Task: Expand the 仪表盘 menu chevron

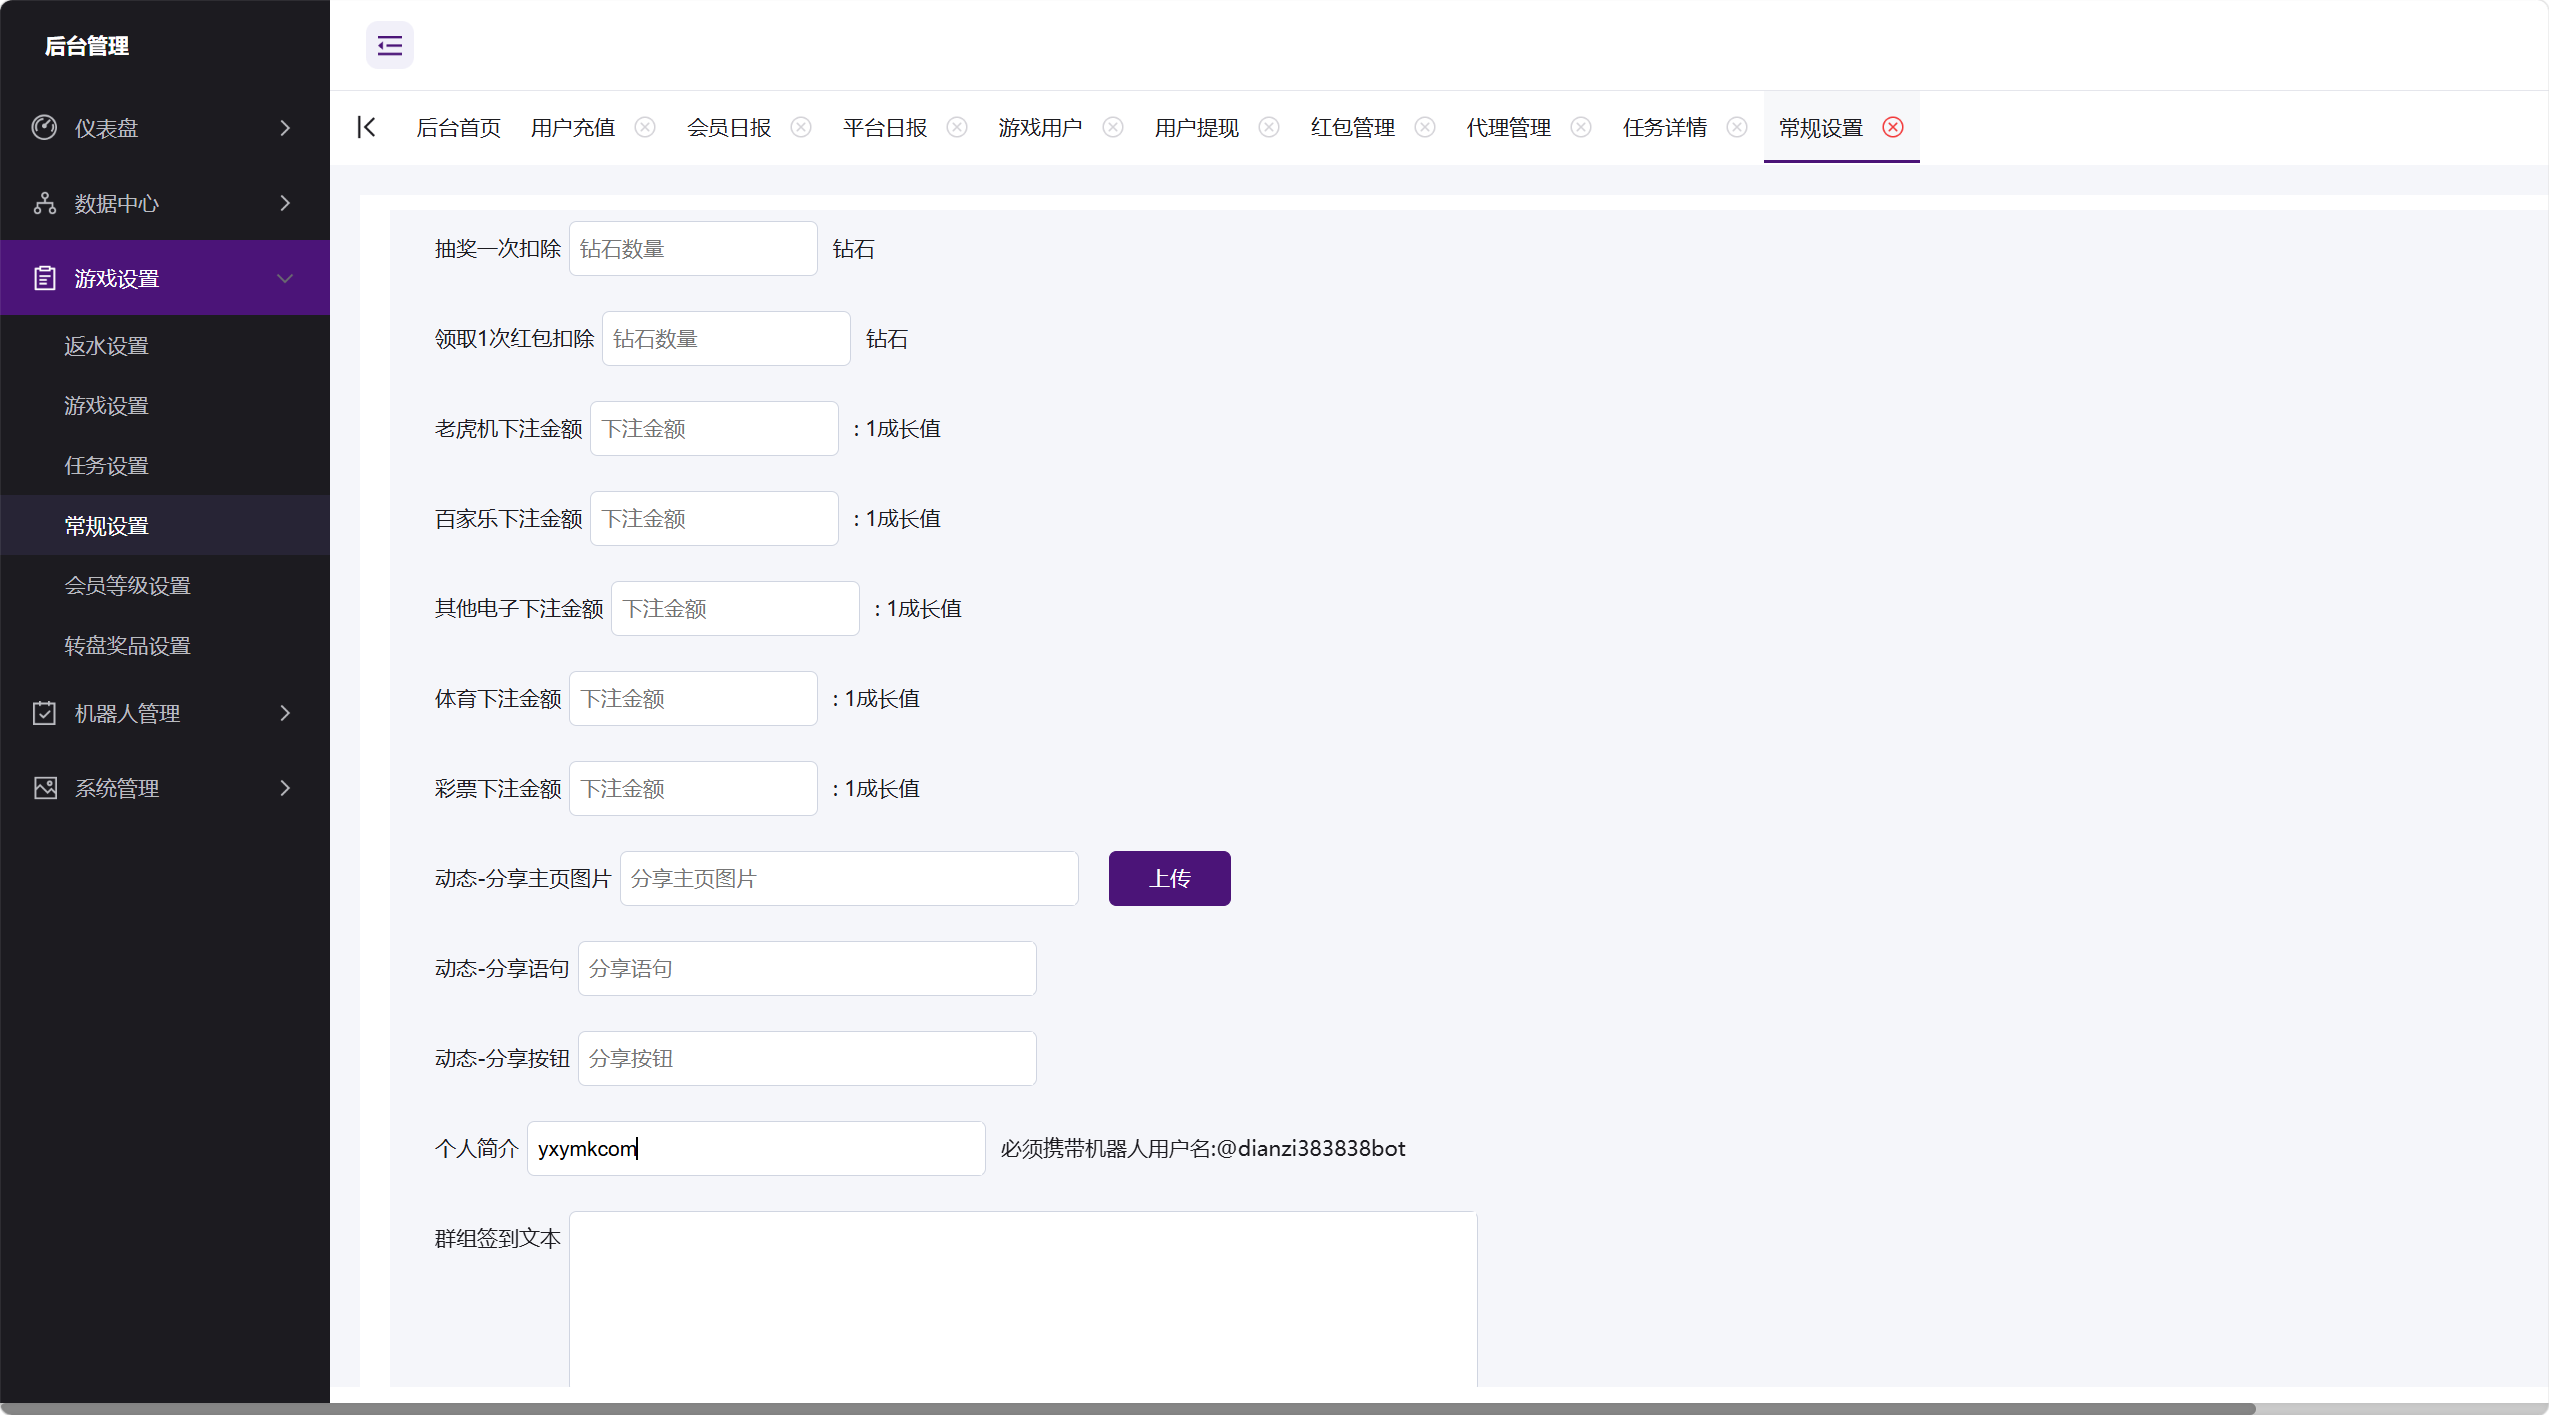Action: 285,128
